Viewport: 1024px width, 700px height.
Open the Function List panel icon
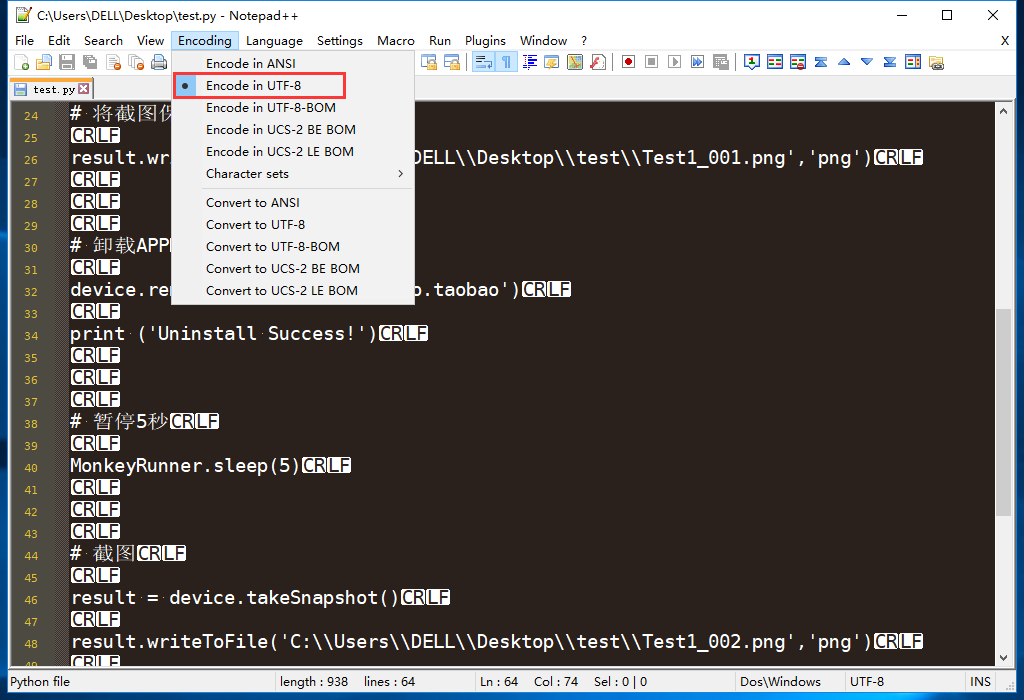point(598,63)
